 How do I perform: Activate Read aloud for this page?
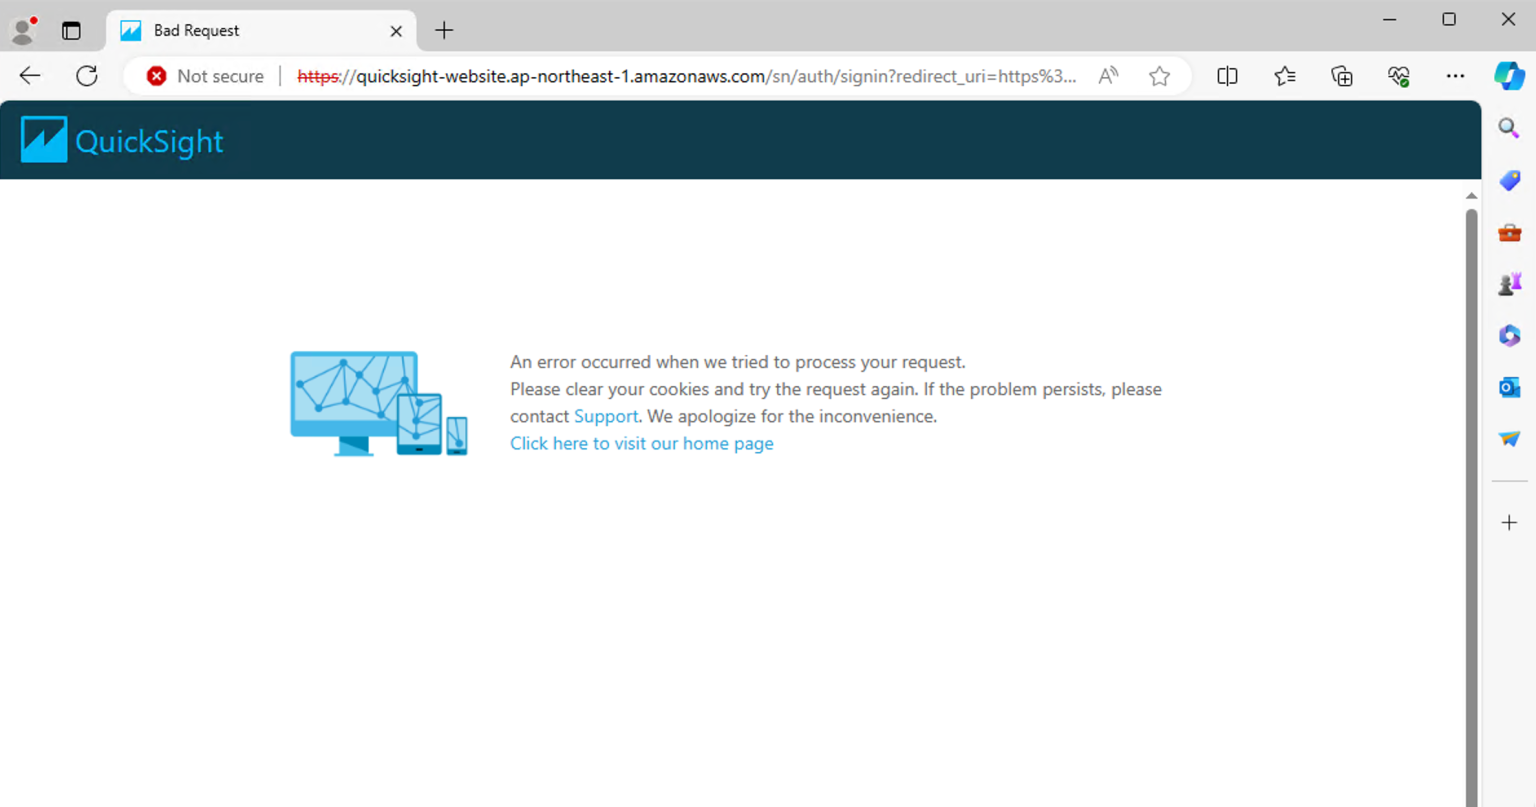pos(1108,75)
